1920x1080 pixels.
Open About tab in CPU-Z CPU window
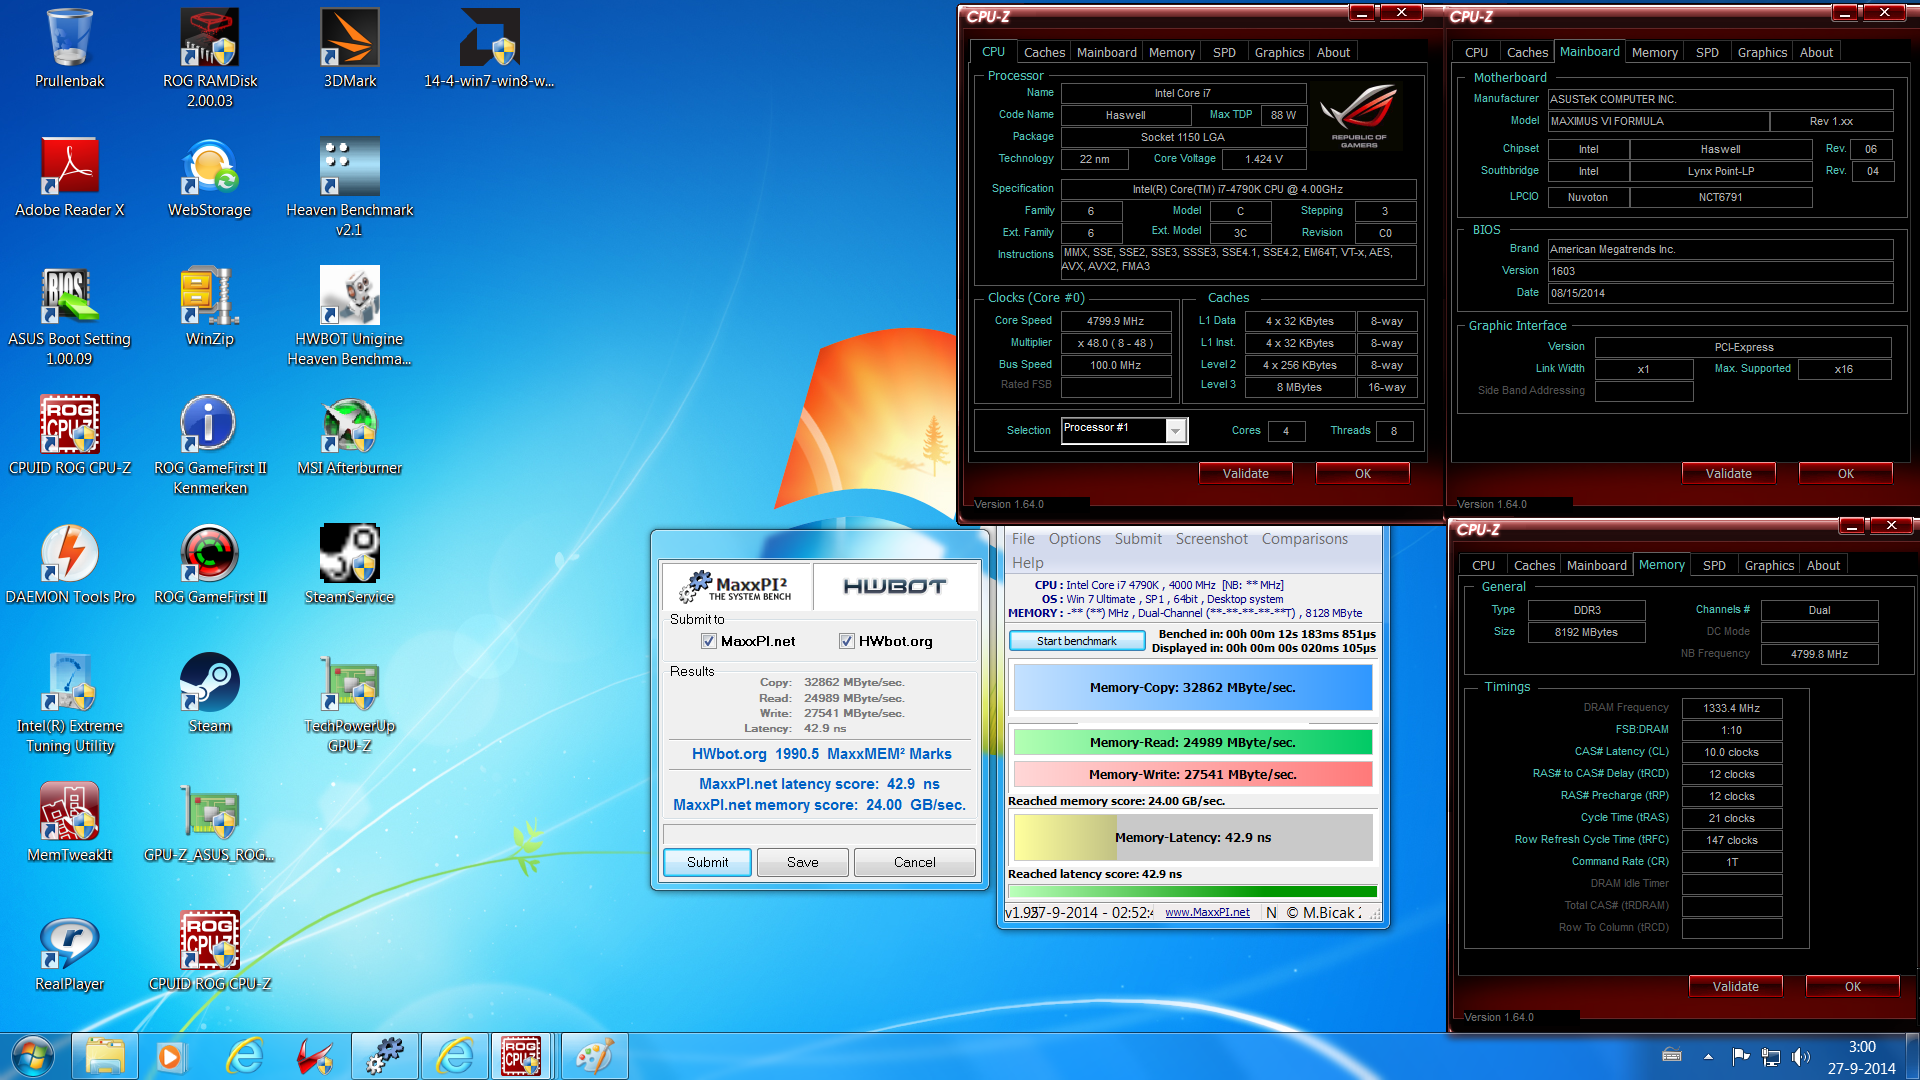(1332, 52)
